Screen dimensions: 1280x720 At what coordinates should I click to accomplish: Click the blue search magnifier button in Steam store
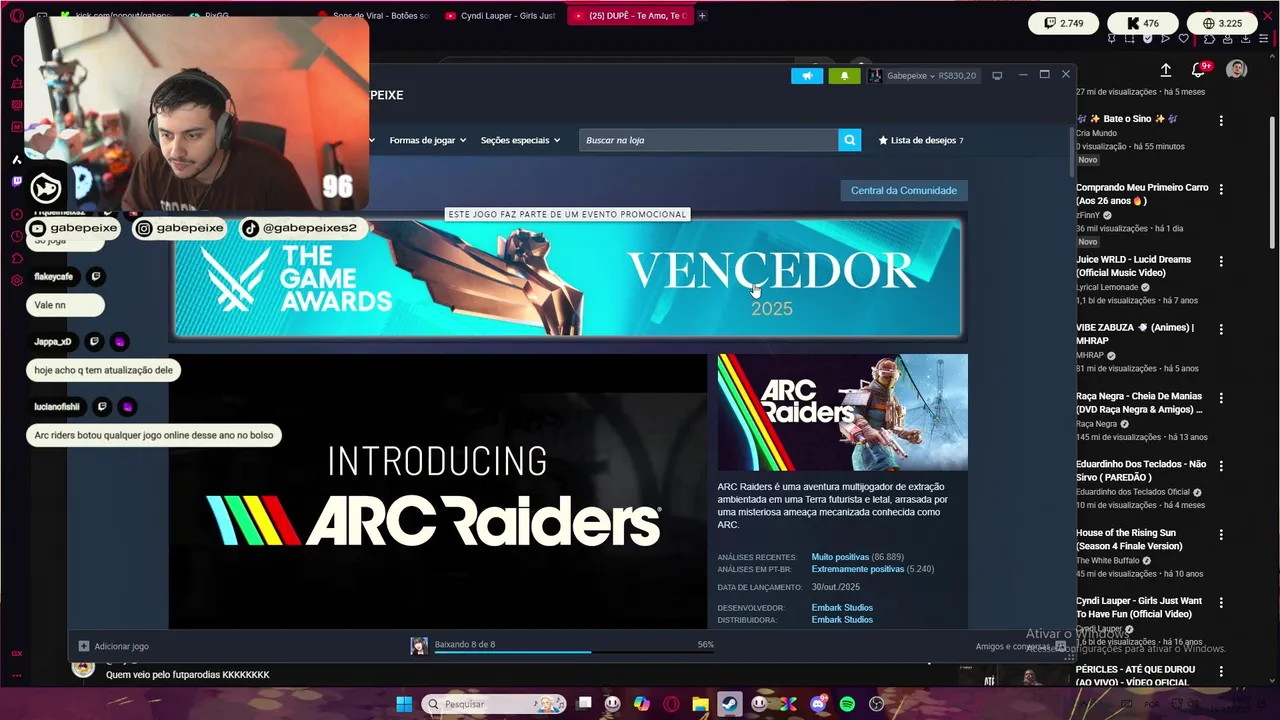tap(850, 140)
